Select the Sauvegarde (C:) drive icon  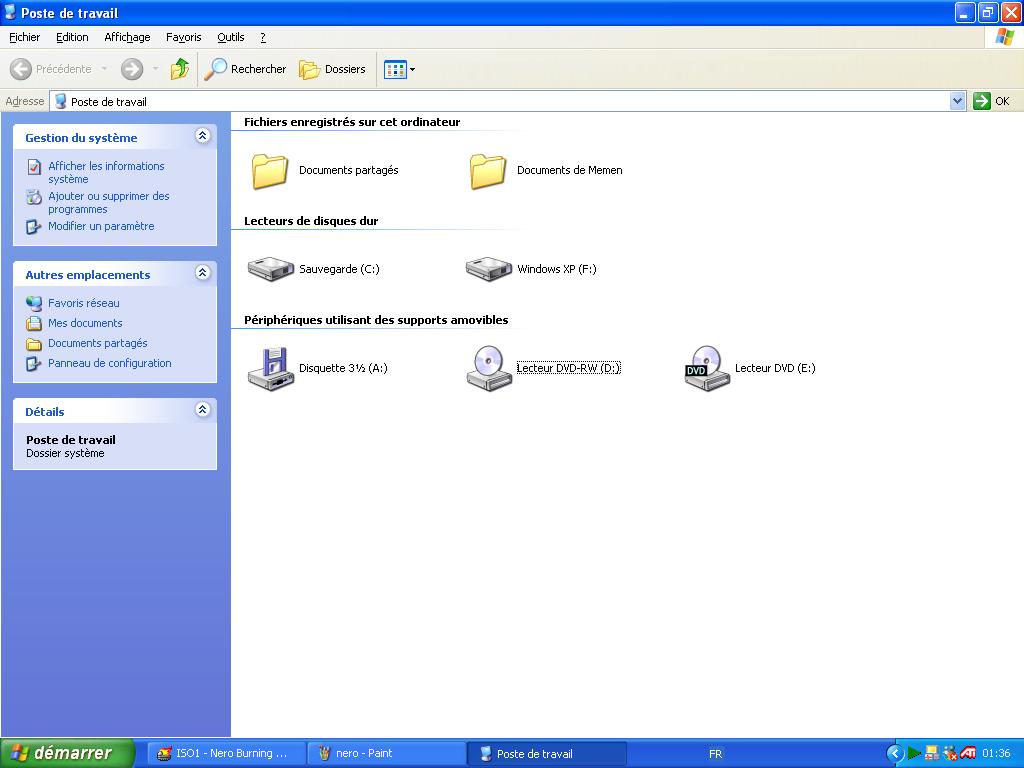(x=271, y=269)
